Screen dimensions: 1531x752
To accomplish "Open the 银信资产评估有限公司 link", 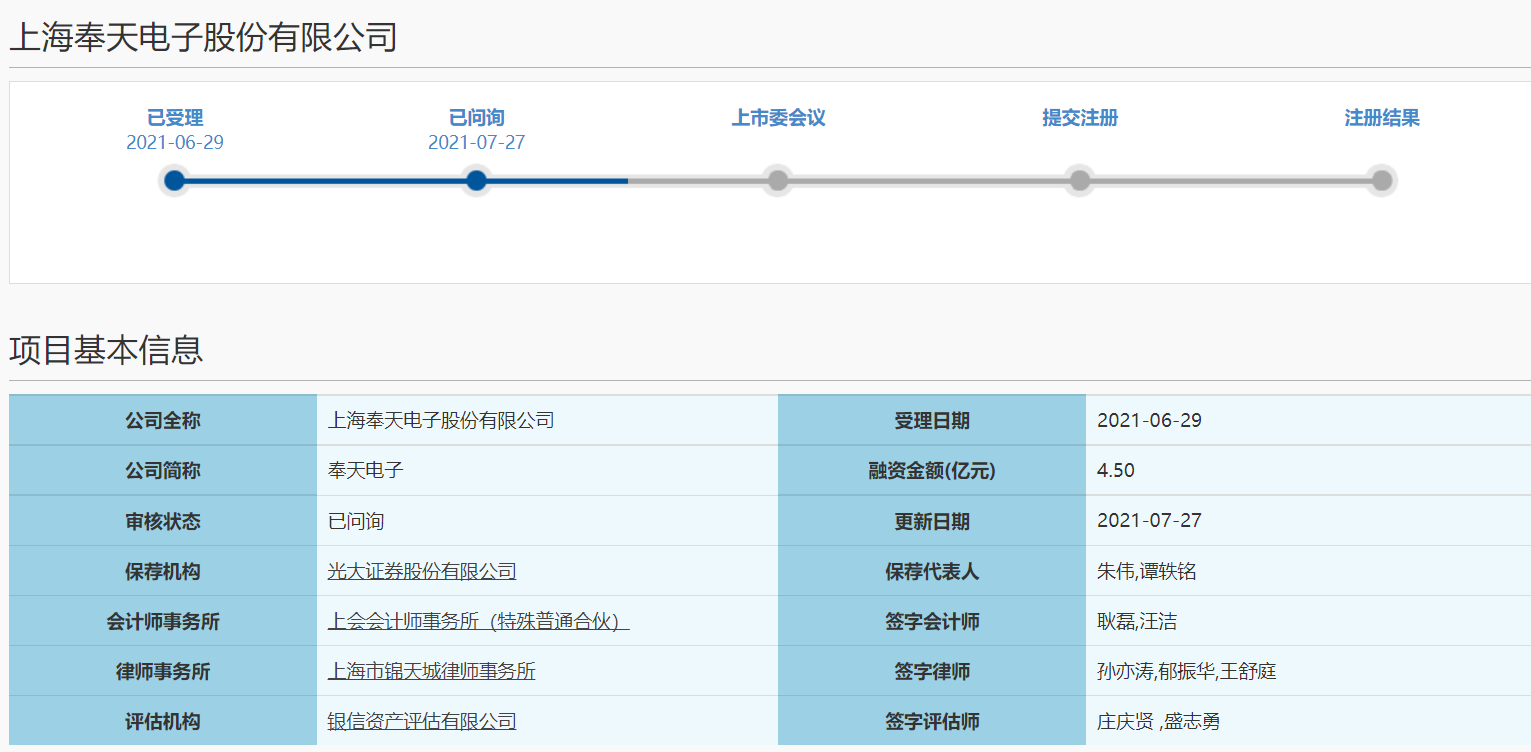I will tap(422, 722).
